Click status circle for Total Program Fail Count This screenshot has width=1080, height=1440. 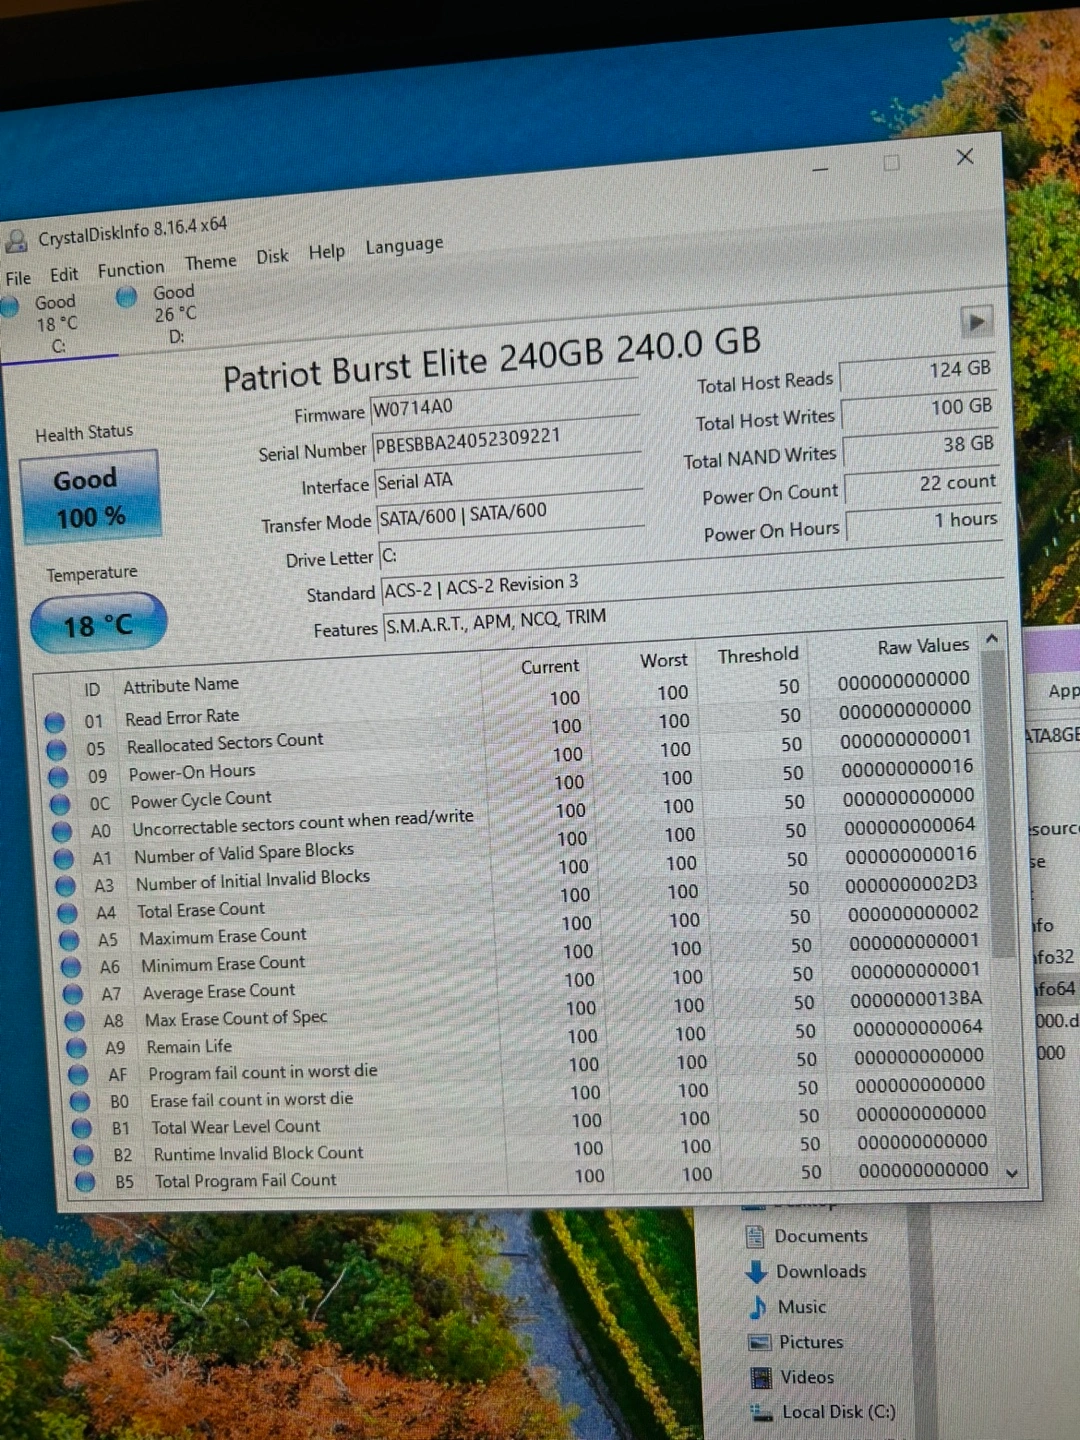pyautogui.click(x=86, y=1182)
